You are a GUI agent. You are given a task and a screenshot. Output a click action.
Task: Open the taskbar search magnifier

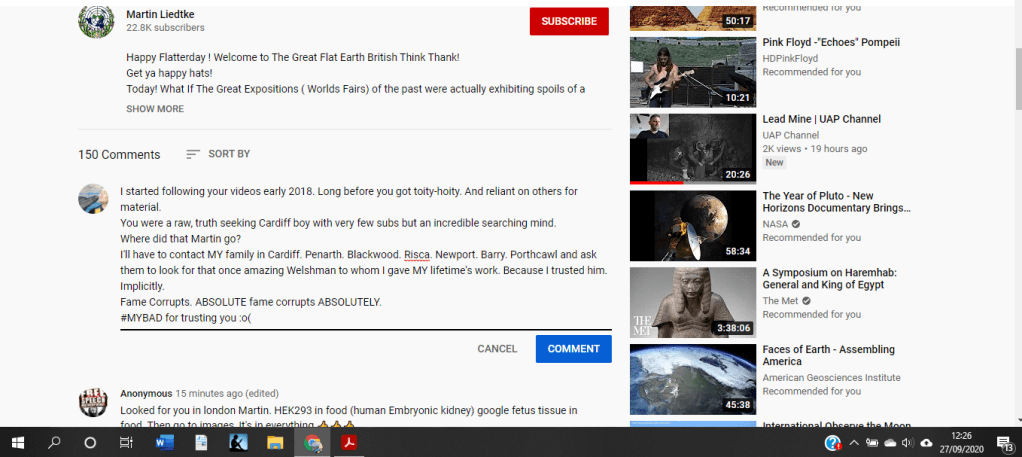(55, 442)
